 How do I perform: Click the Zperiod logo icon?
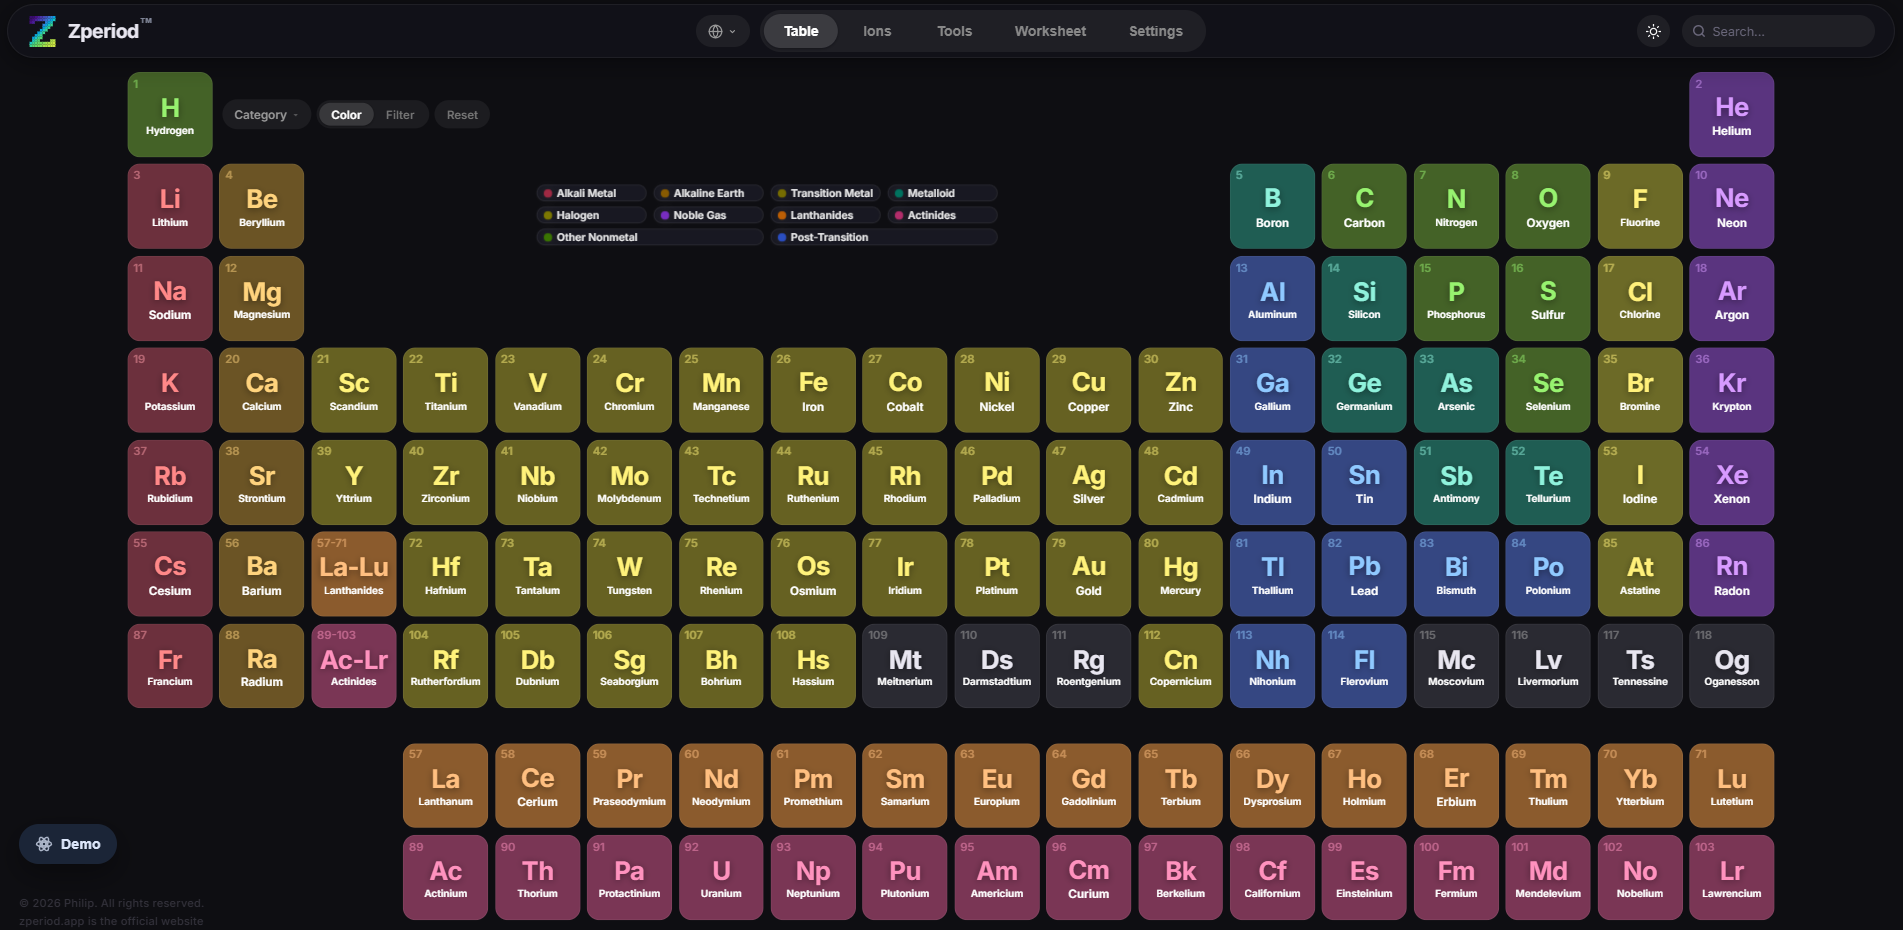coord(42,31)
